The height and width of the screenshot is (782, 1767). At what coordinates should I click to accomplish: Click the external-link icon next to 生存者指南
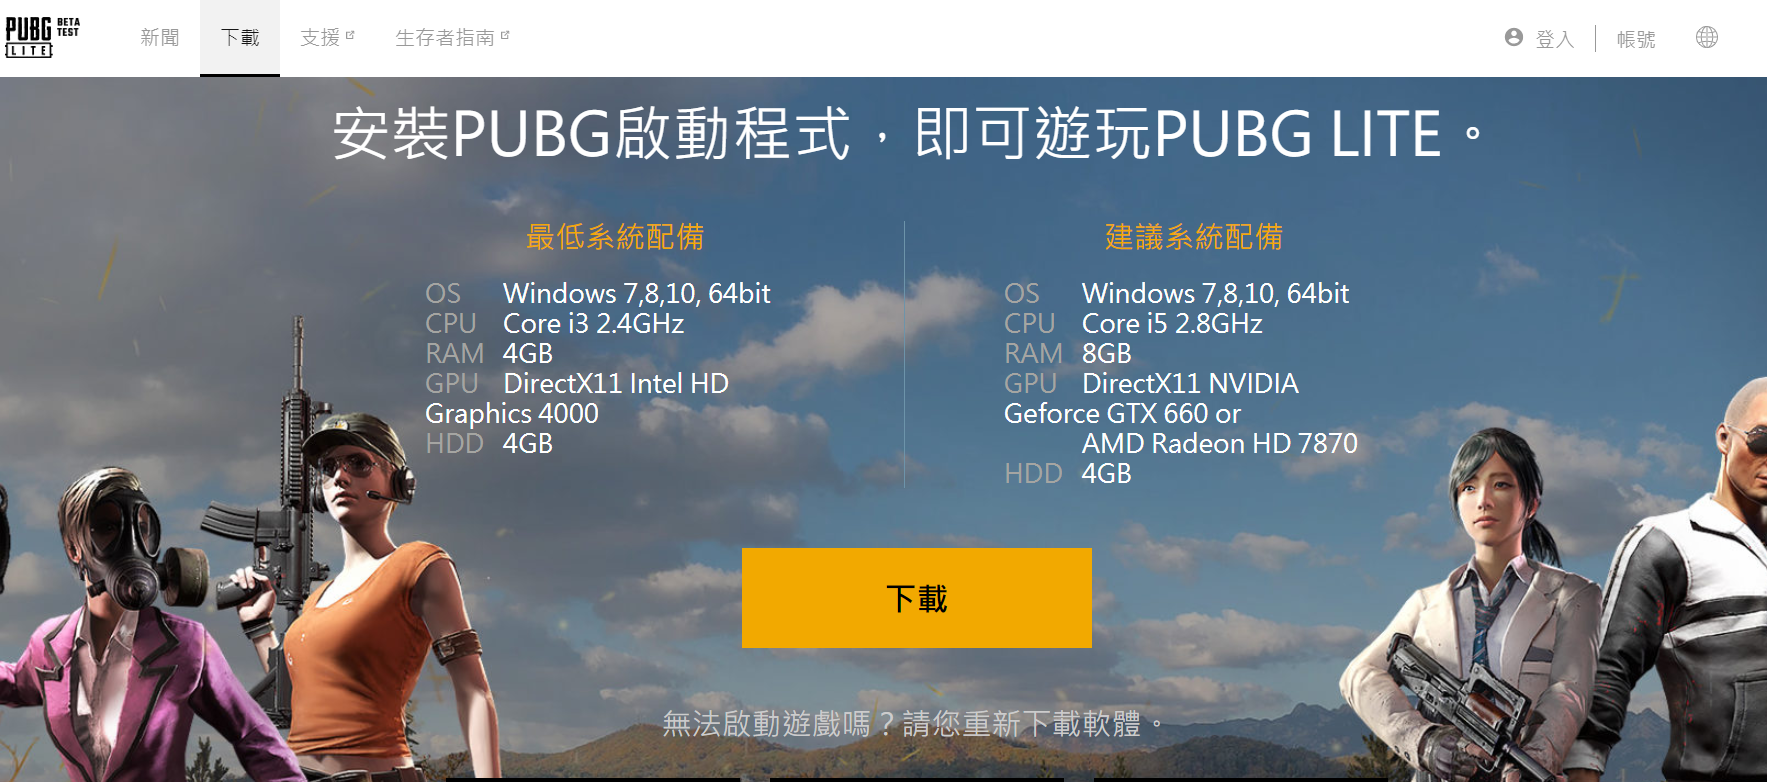(505, 35)
